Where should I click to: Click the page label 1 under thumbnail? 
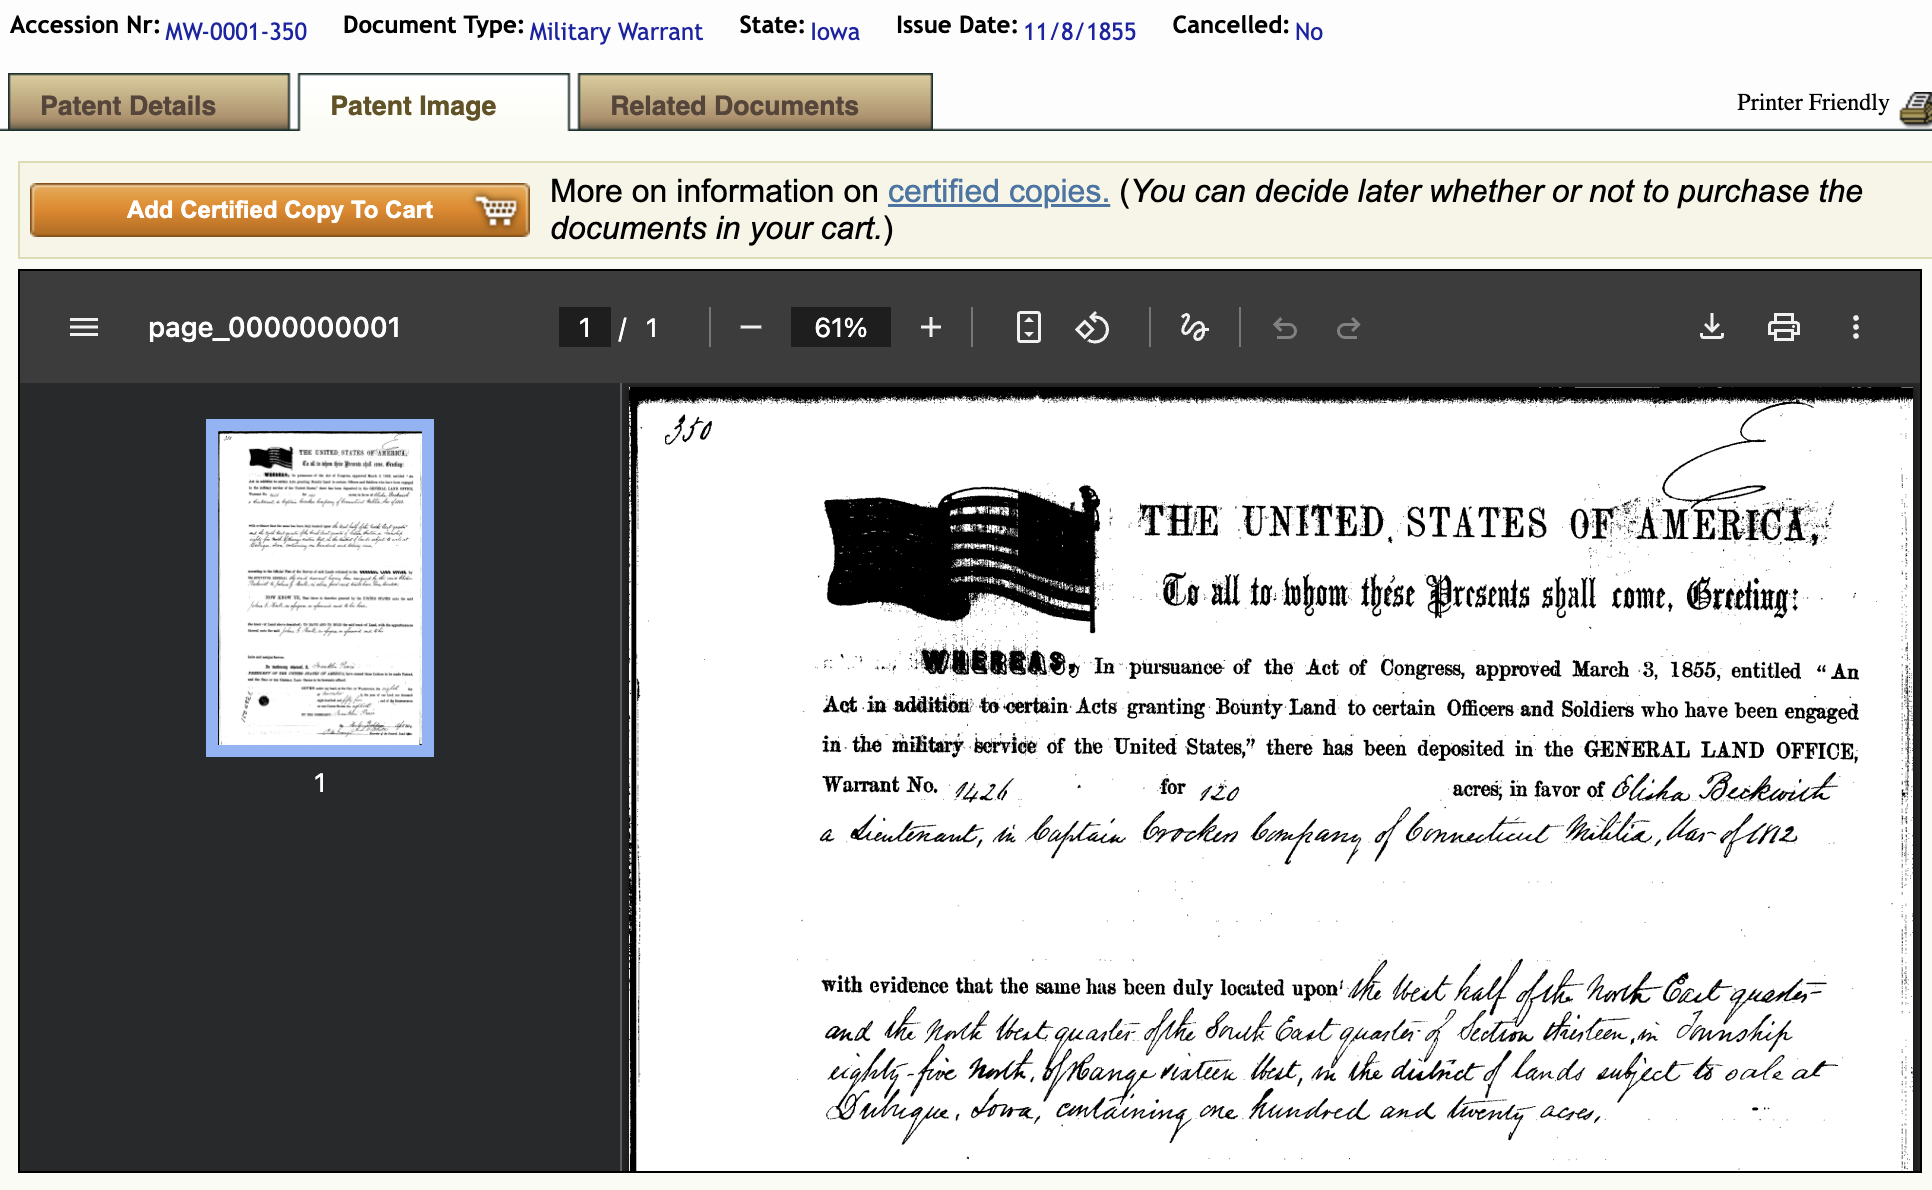click(320, 783)
